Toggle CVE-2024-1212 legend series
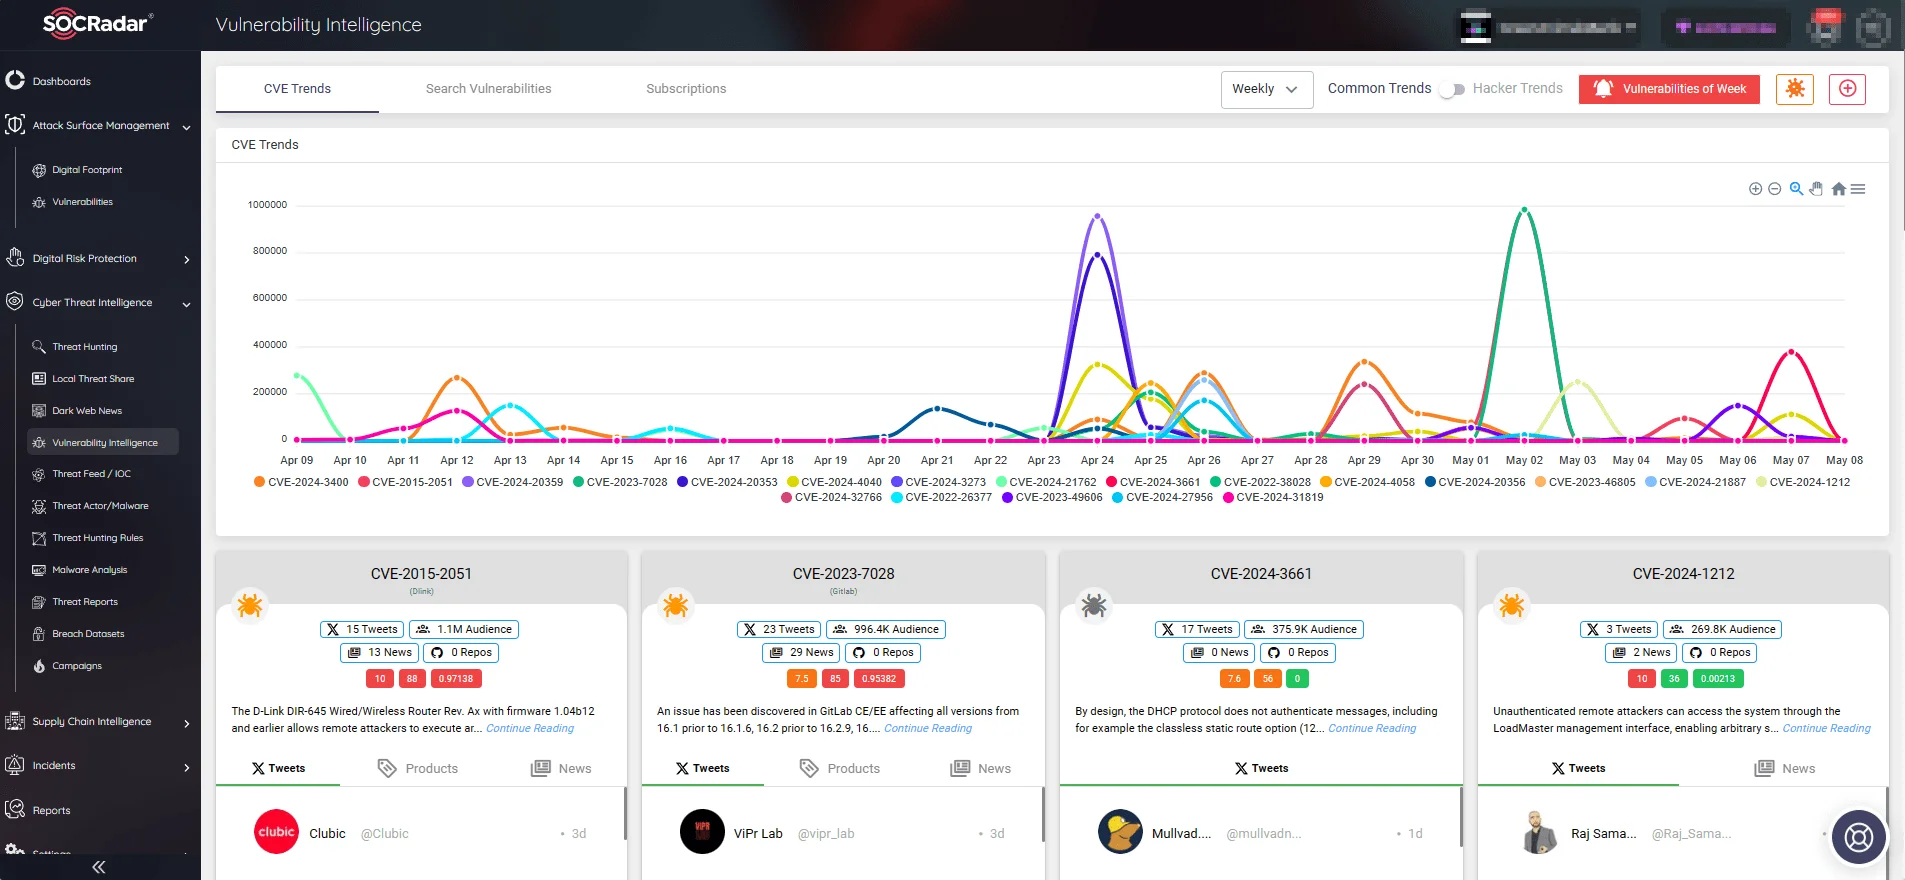 [x=1803, y=482]
